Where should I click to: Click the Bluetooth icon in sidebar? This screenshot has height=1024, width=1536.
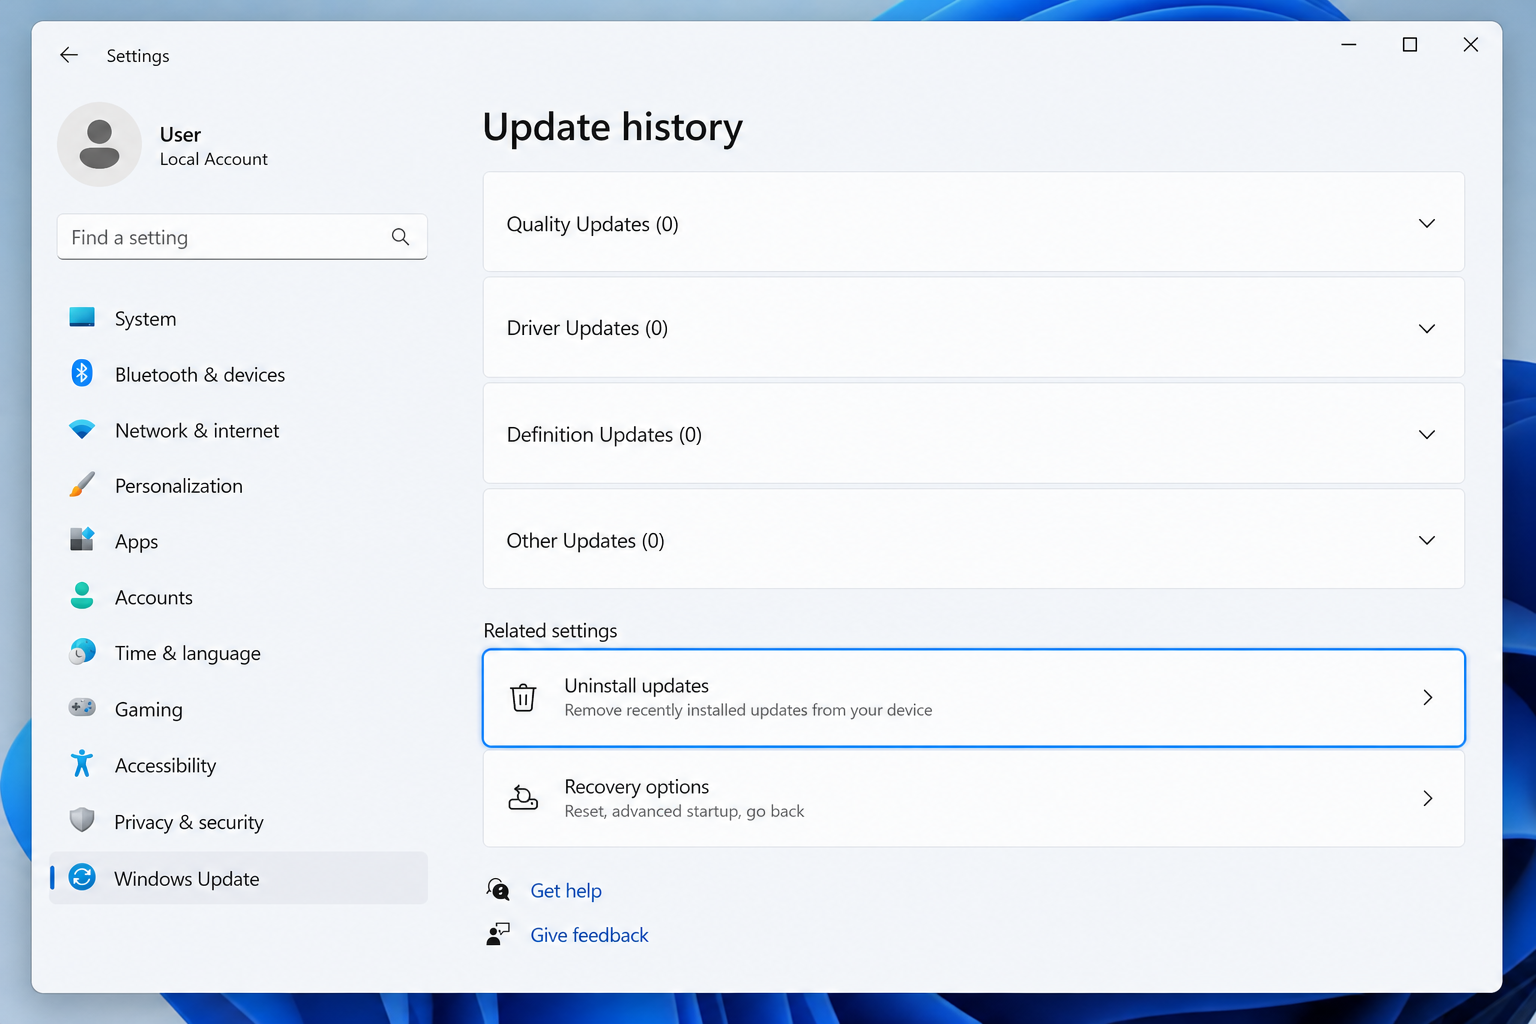82,373
